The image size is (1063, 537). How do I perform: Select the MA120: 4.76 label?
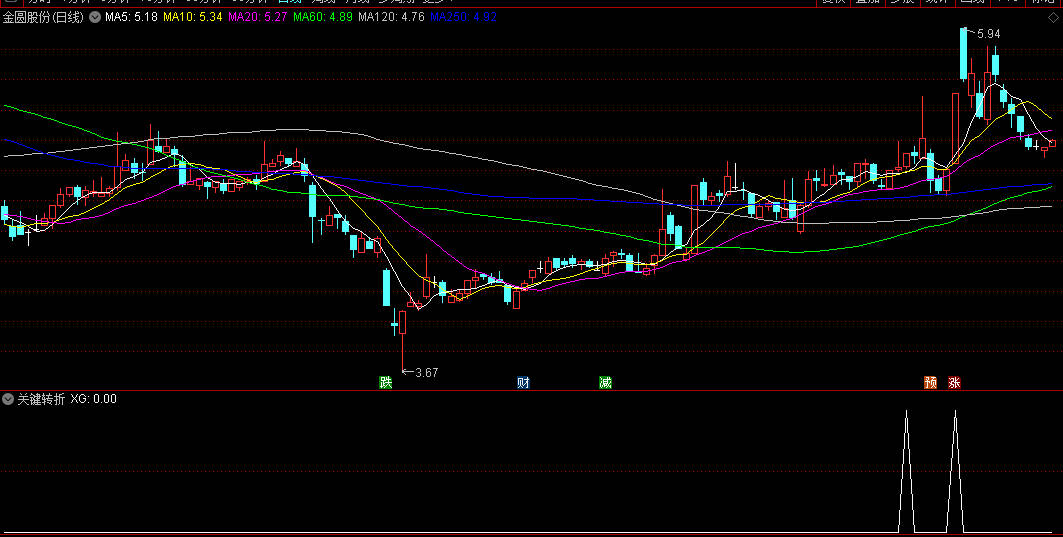point(391,17)
